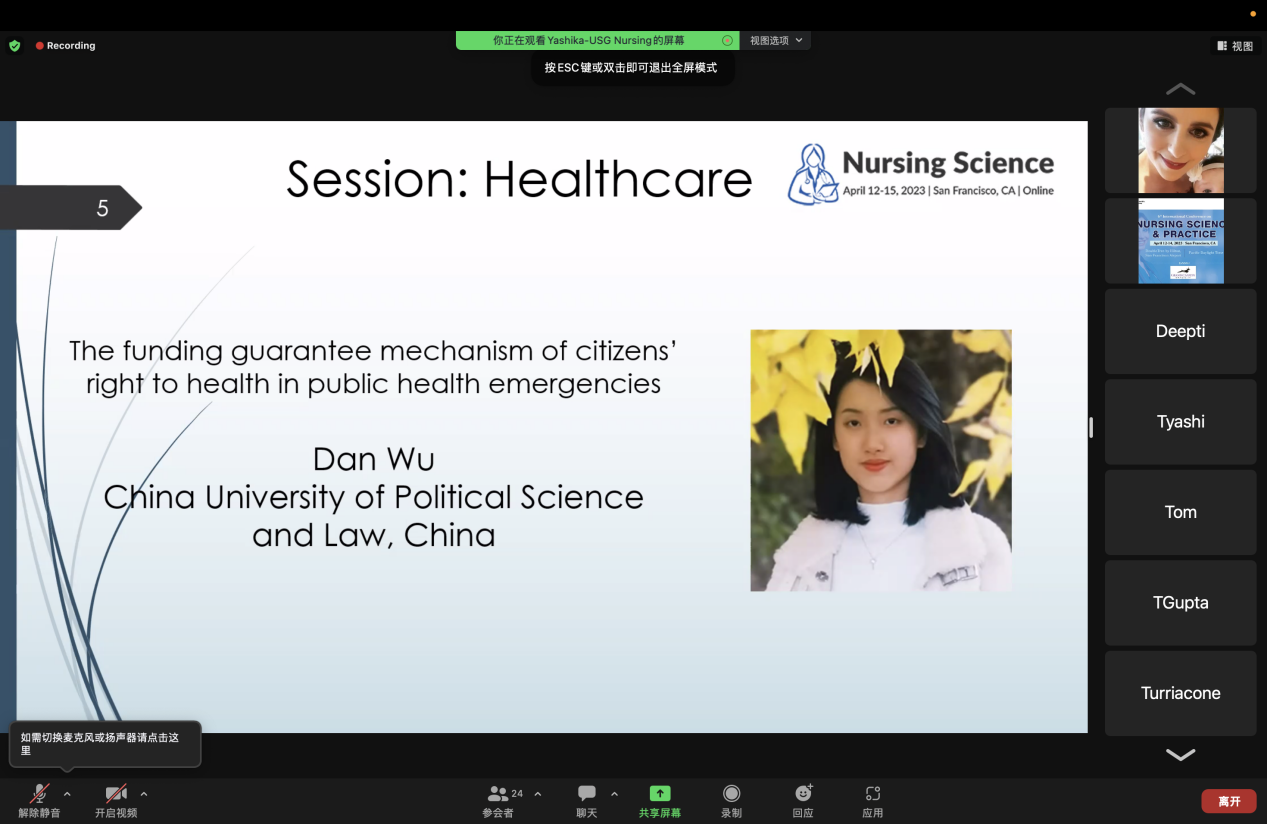Screen dimensions: 1267x824
Task: Click the green encryption shield icon
Action: 14,46
